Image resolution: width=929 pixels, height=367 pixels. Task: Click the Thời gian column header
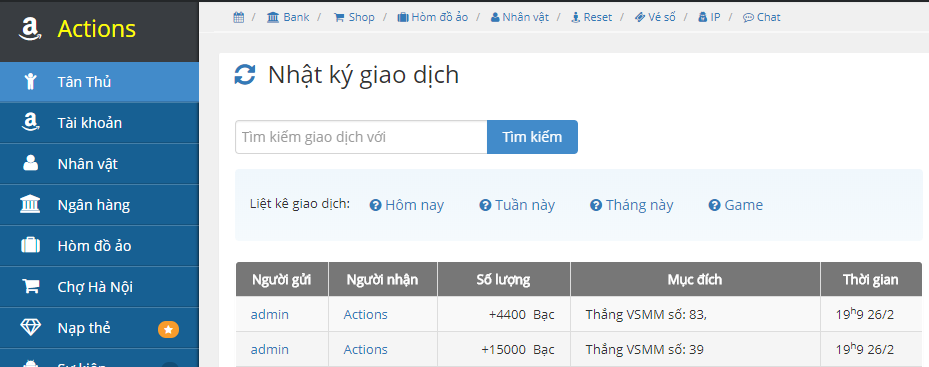[870, 279]
